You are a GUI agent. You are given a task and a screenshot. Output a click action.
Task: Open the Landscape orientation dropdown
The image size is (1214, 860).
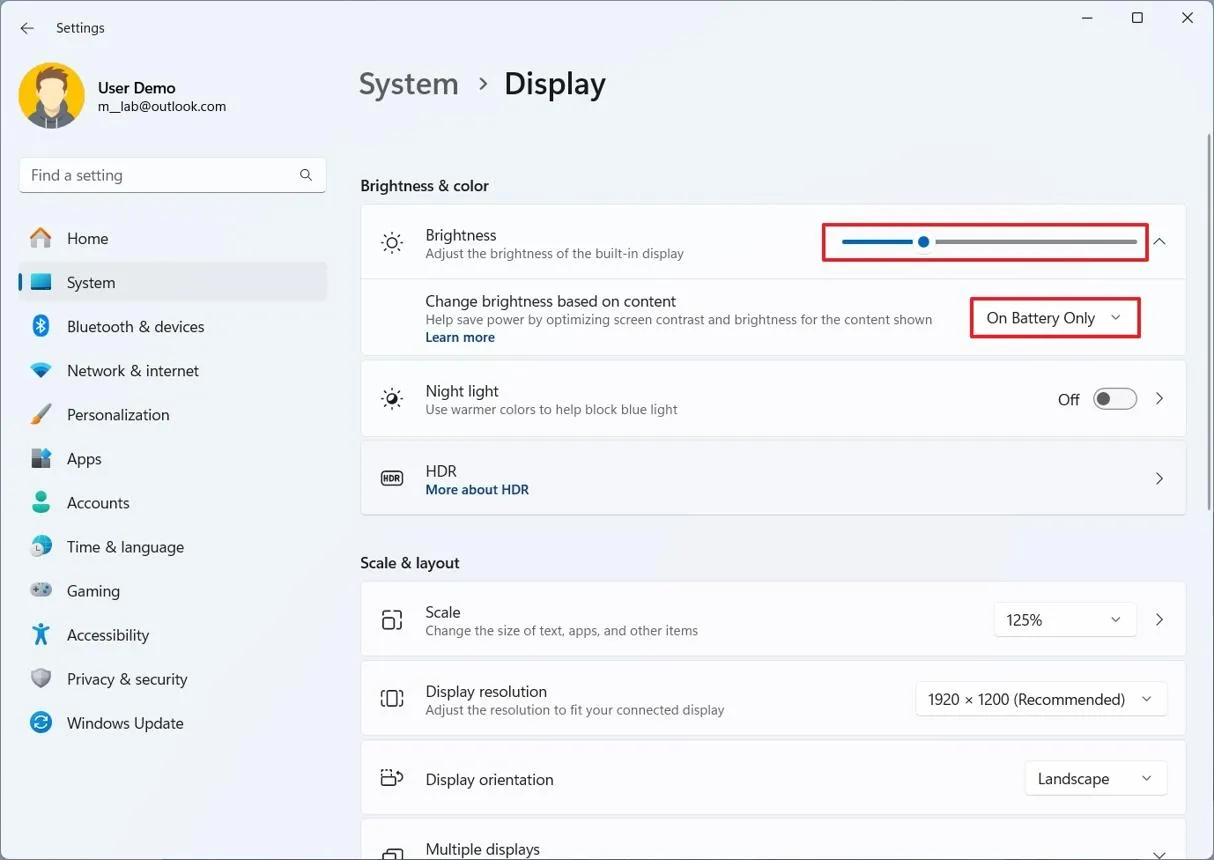click(1096, 779)
